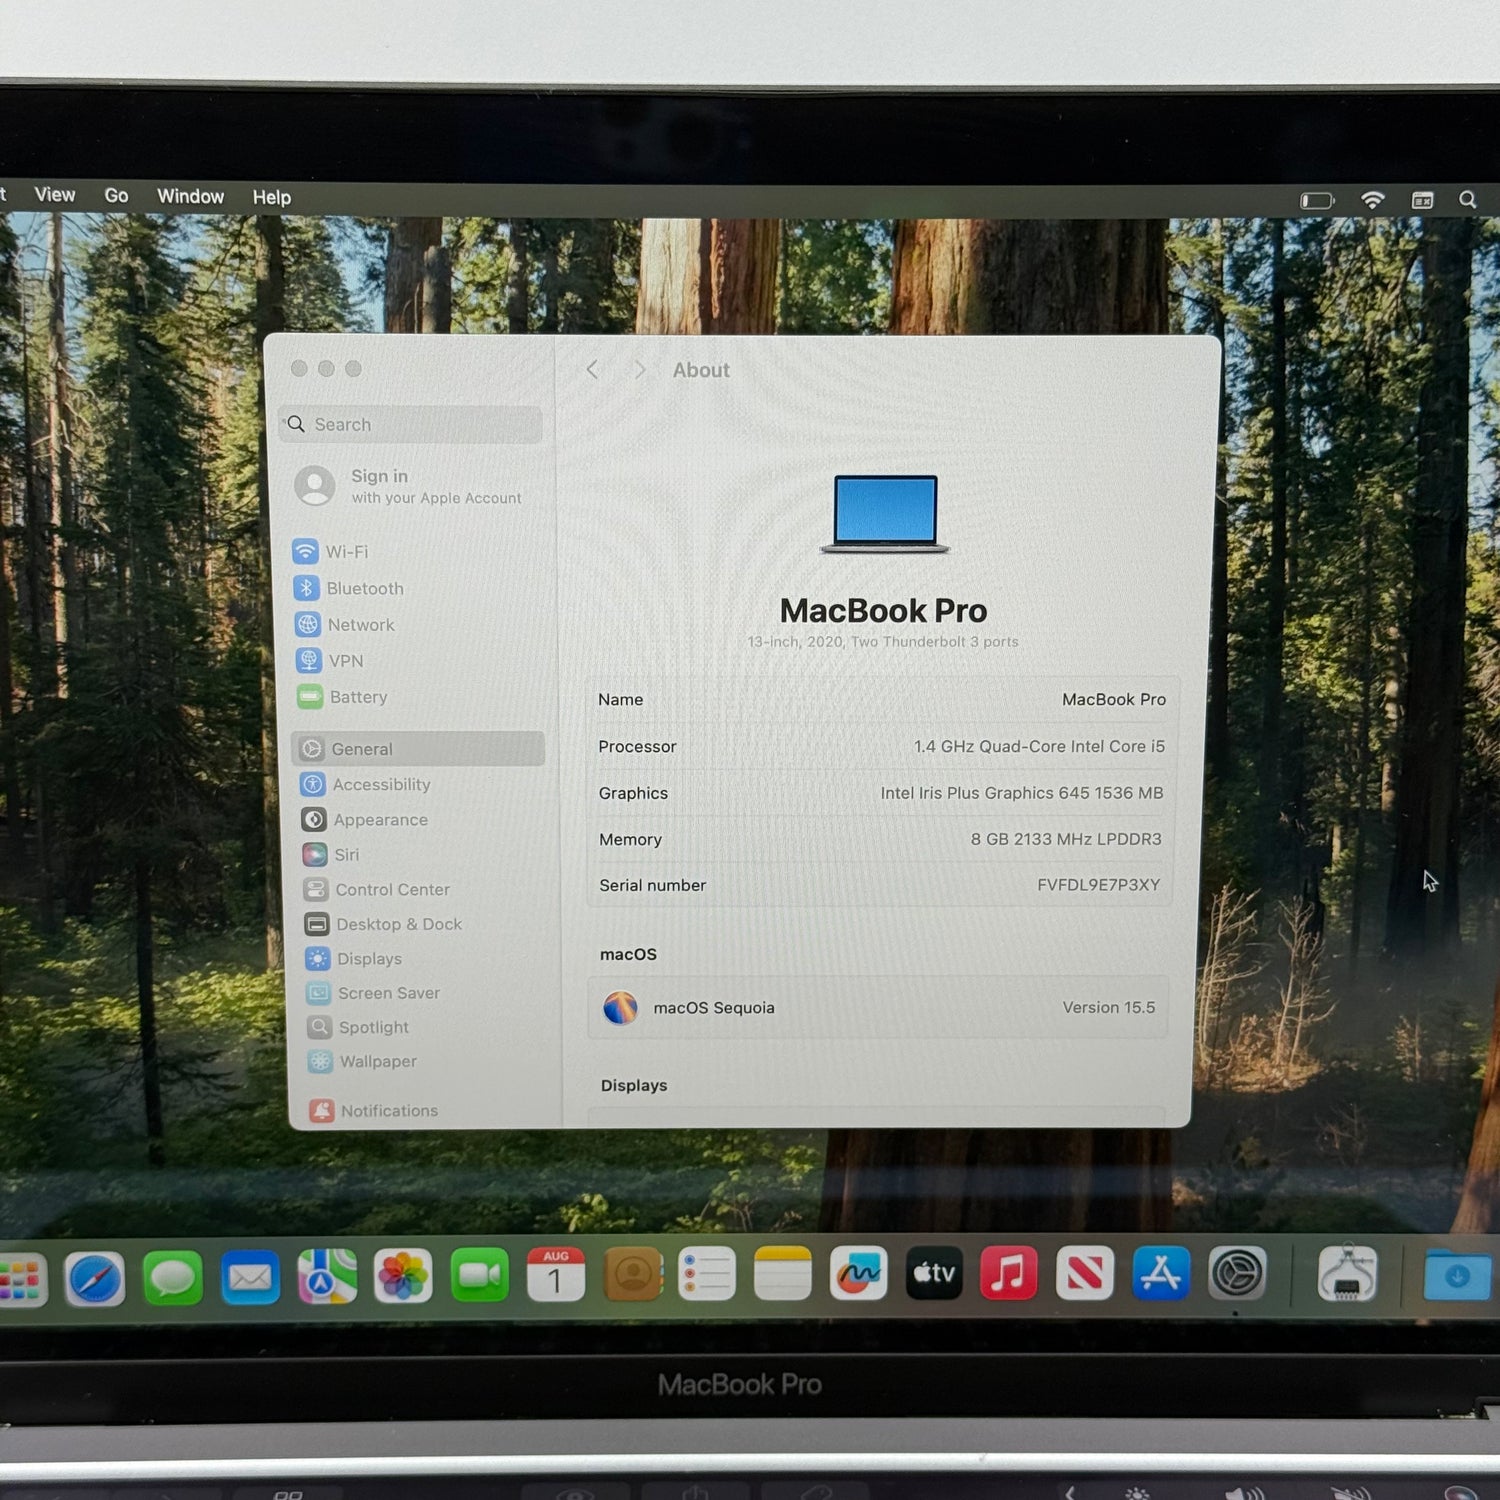Open Freeform from the Dock
The width and height of the screenshot is (1500, 1500).
tap(858, 1273)
